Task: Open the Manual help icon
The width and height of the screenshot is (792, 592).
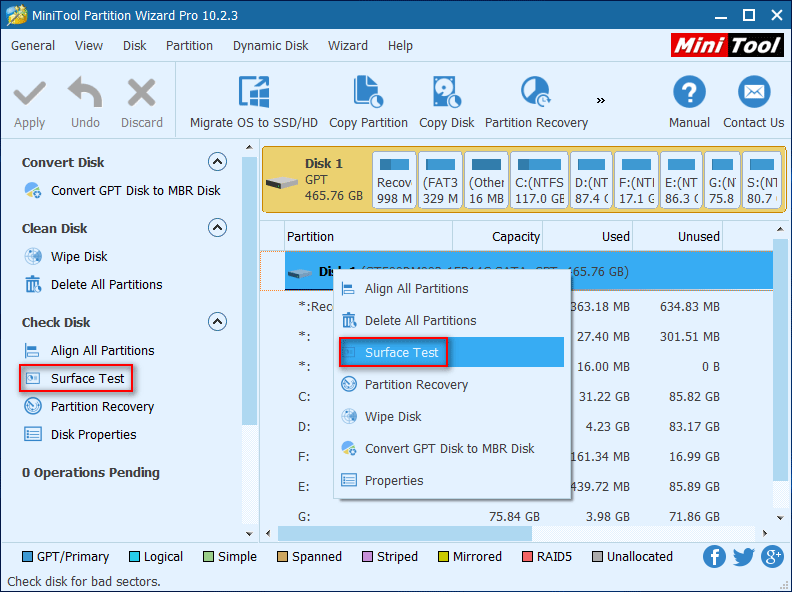Action: tap(689, 92)
